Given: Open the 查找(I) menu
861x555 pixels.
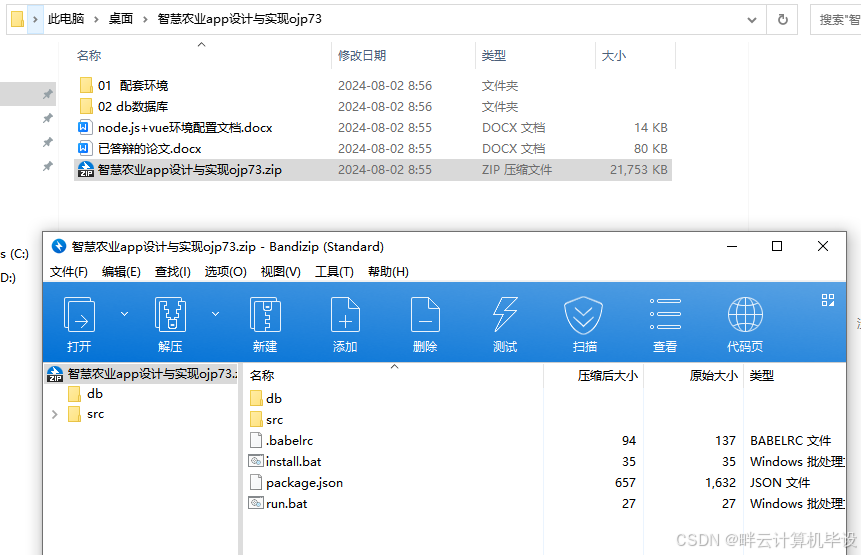Looking at the screenshot, I should (172, 272).
